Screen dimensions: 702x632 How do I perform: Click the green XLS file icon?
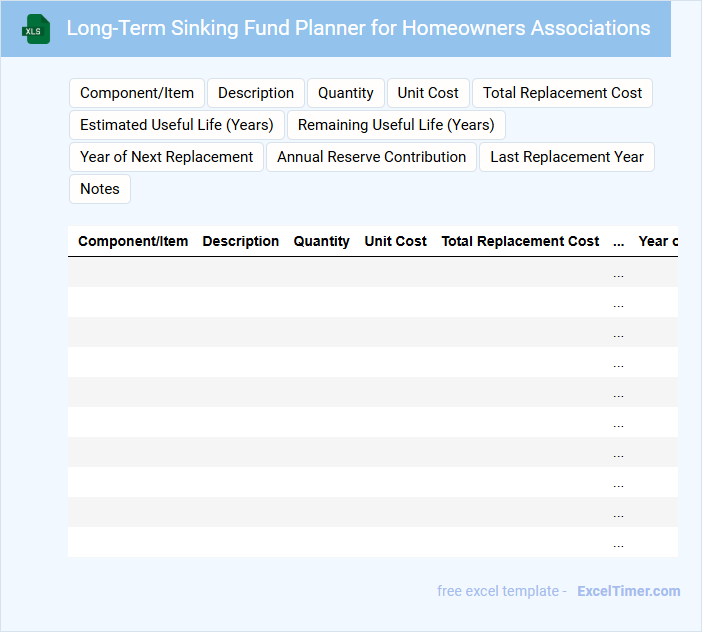coord(36,30)
